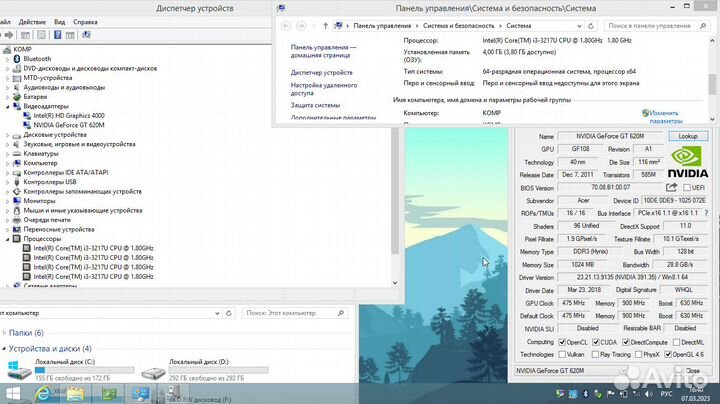Click the Explorer search magnifier icon
The image size is (720, 404).
(x=341, y=313)
